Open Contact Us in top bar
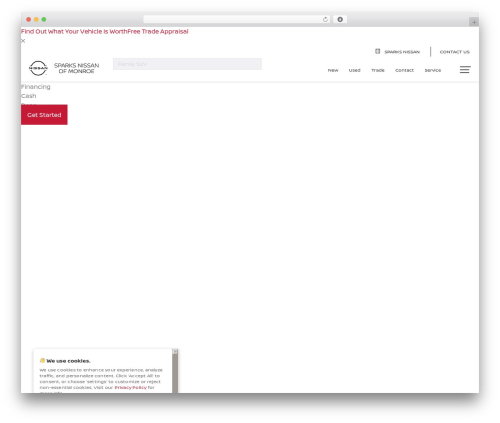 (455, 52)
